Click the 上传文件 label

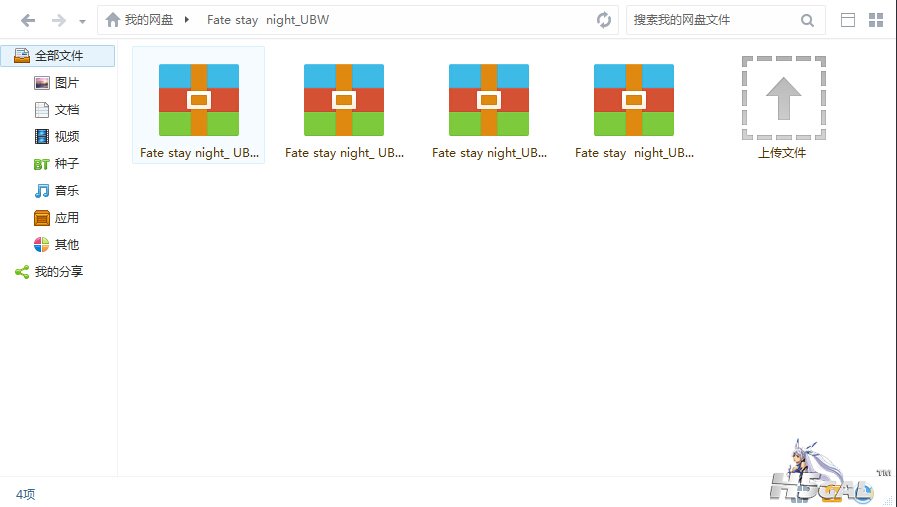tap(782, 153)
